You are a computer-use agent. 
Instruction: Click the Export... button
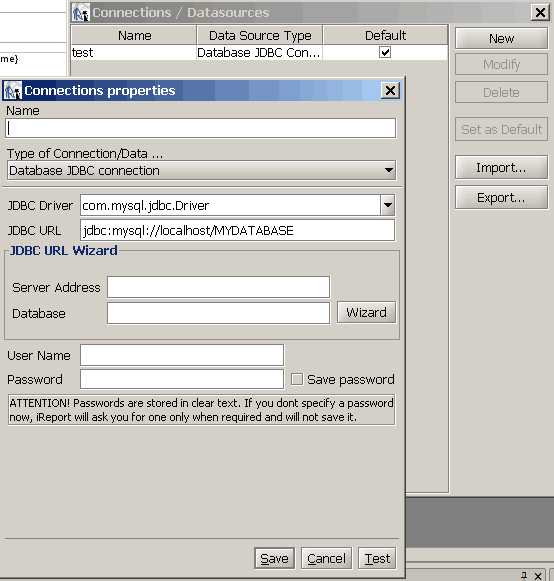tap(501, 197)
